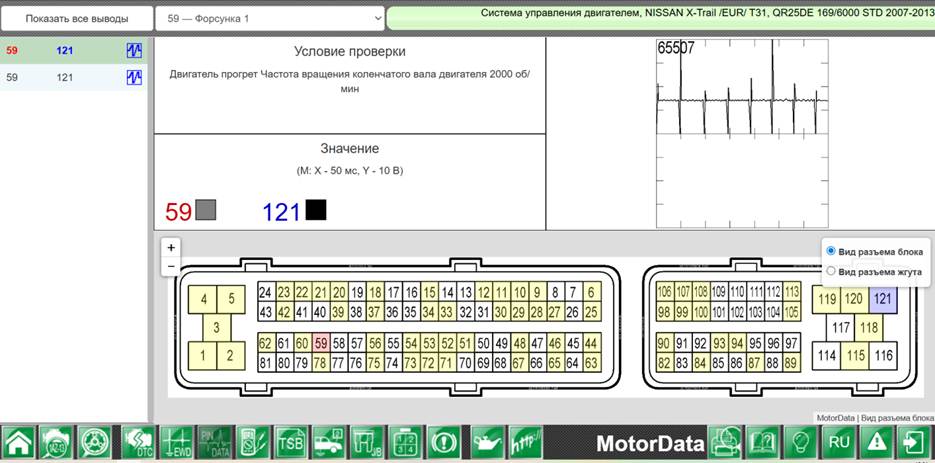This screenshot has width=935, height=463.
Task: Click large blue '121' value label
Action: (x=282, y=212)
